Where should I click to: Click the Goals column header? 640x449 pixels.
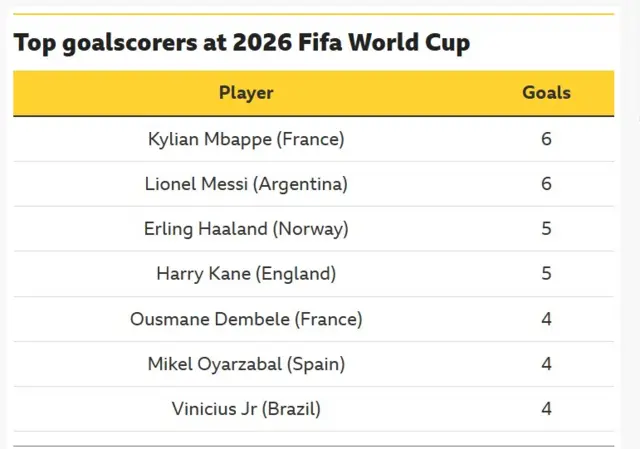click(547, 93)
